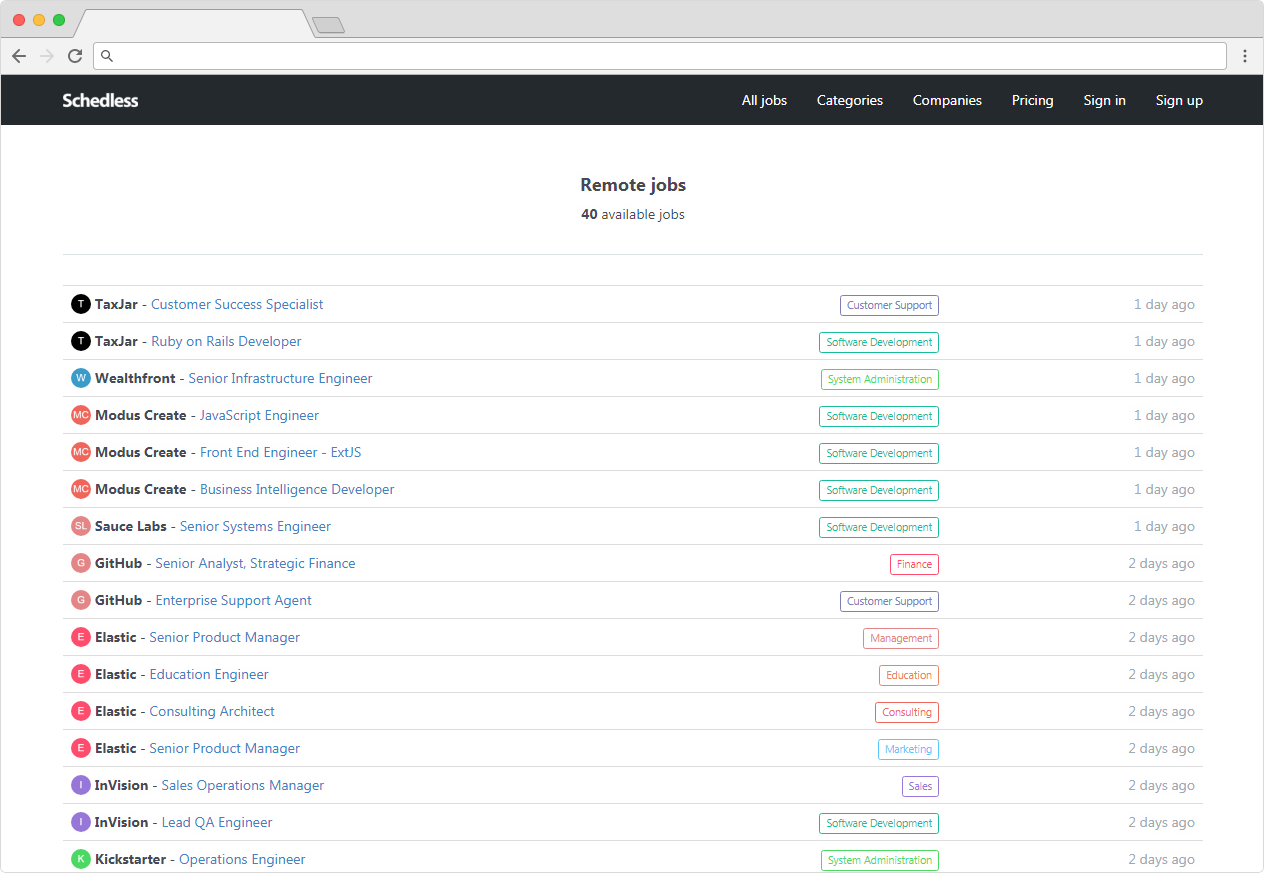Open the Business Intelligence Developer job
This screenshot has height=873, width=1264.
pyautogui.click(x=297, y=489)
